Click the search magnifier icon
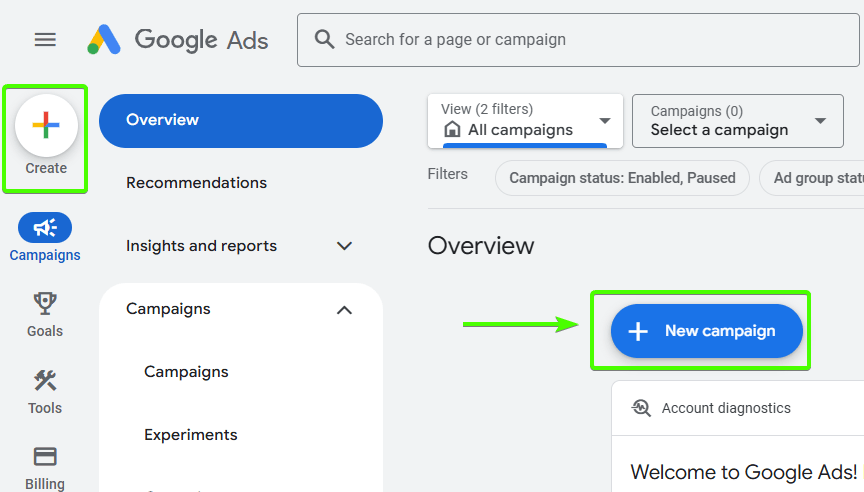 point(324,39)
